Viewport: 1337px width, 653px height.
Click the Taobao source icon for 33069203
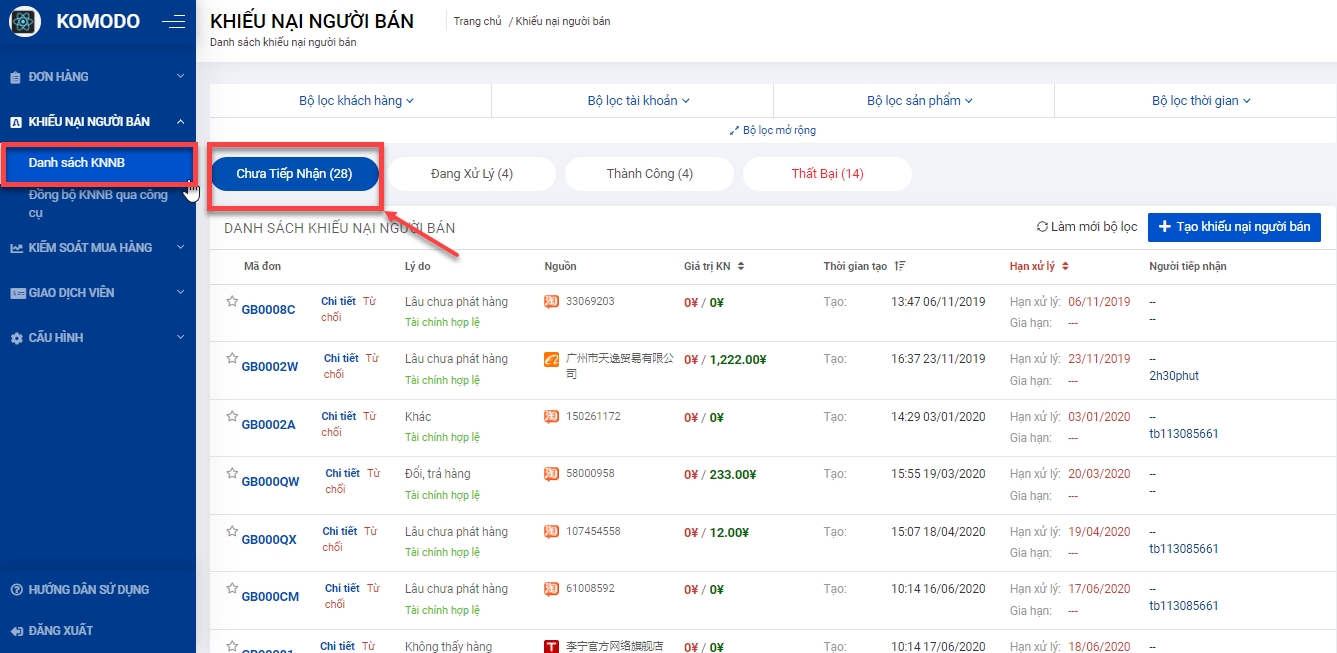pyautogui.click(x=552, y=301)
